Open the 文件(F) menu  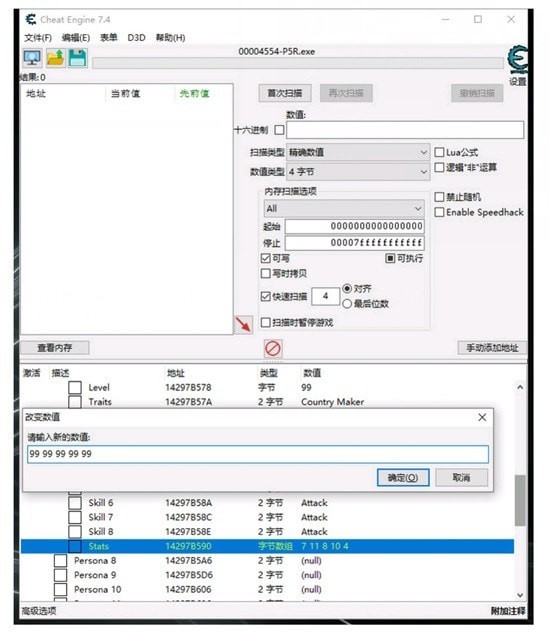pyautogui.click(x=38, y=38)
